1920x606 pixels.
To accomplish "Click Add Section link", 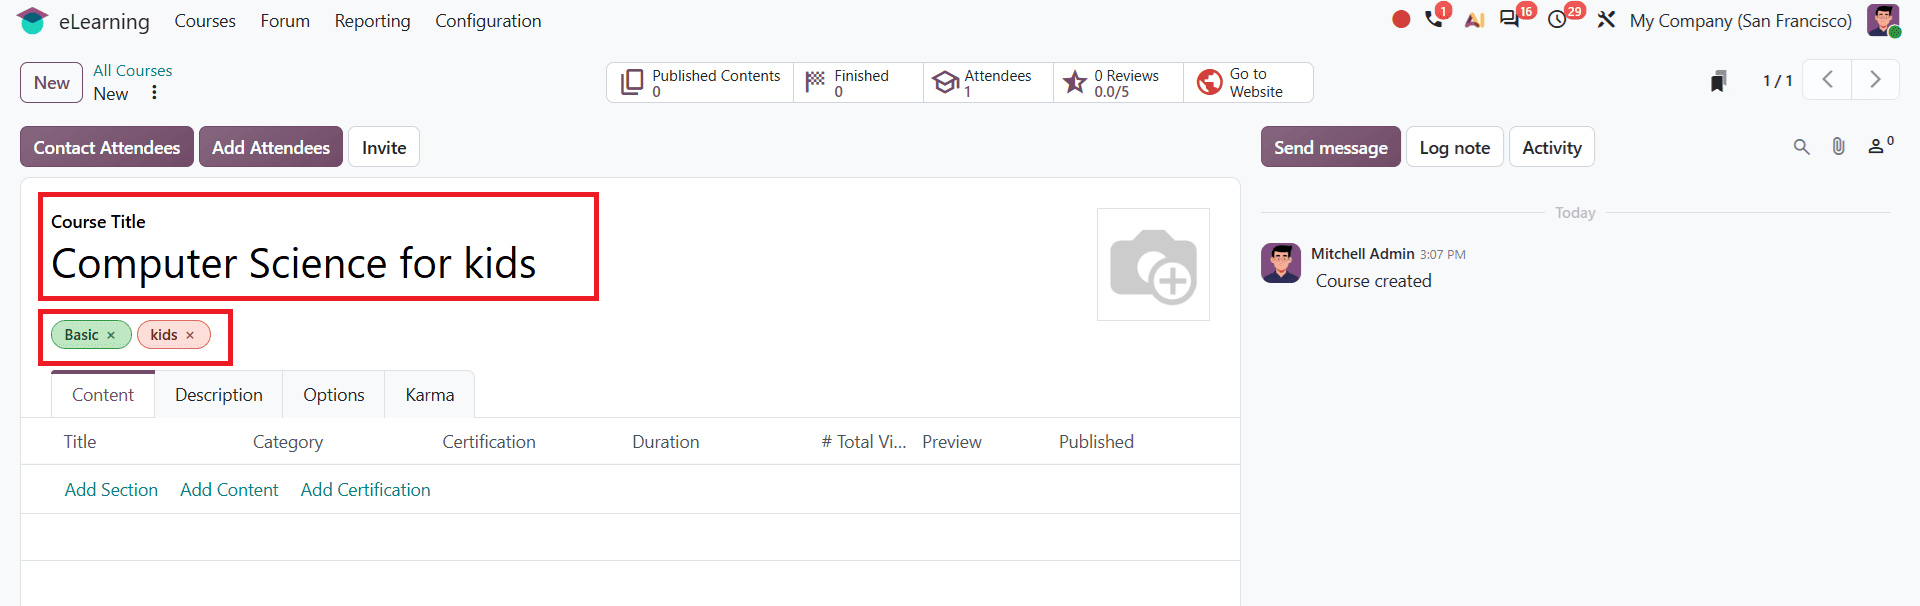I will pyautogui.click(x=111, y=490).
